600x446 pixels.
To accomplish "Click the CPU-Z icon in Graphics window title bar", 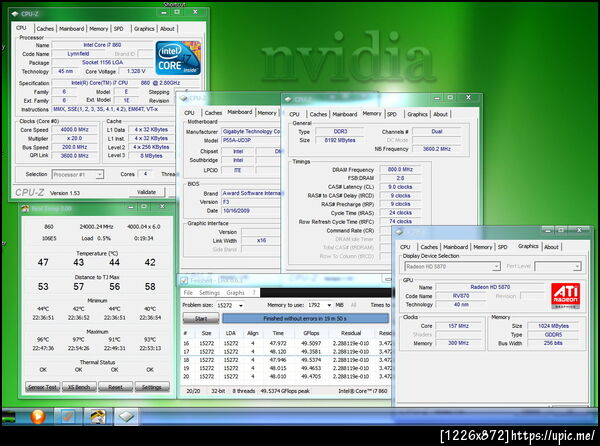I will coord(399,232).
